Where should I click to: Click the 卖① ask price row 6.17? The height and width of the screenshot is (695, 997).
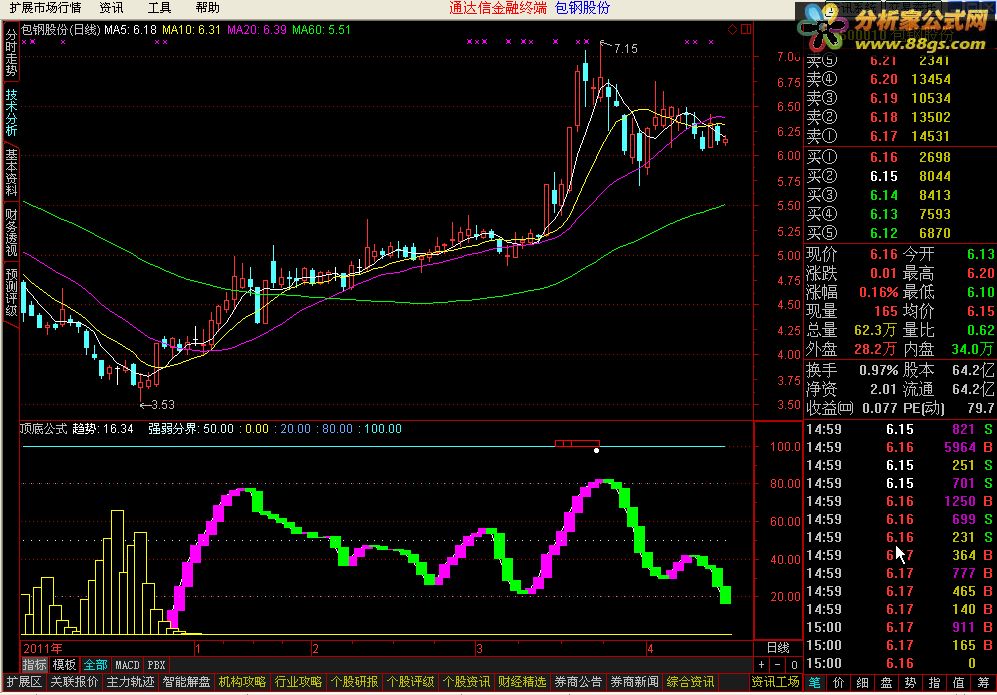coord(899,136)
